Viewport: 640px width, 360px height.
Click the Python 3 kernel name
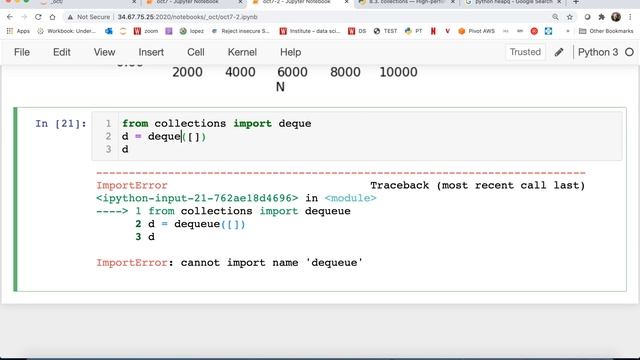598,52
